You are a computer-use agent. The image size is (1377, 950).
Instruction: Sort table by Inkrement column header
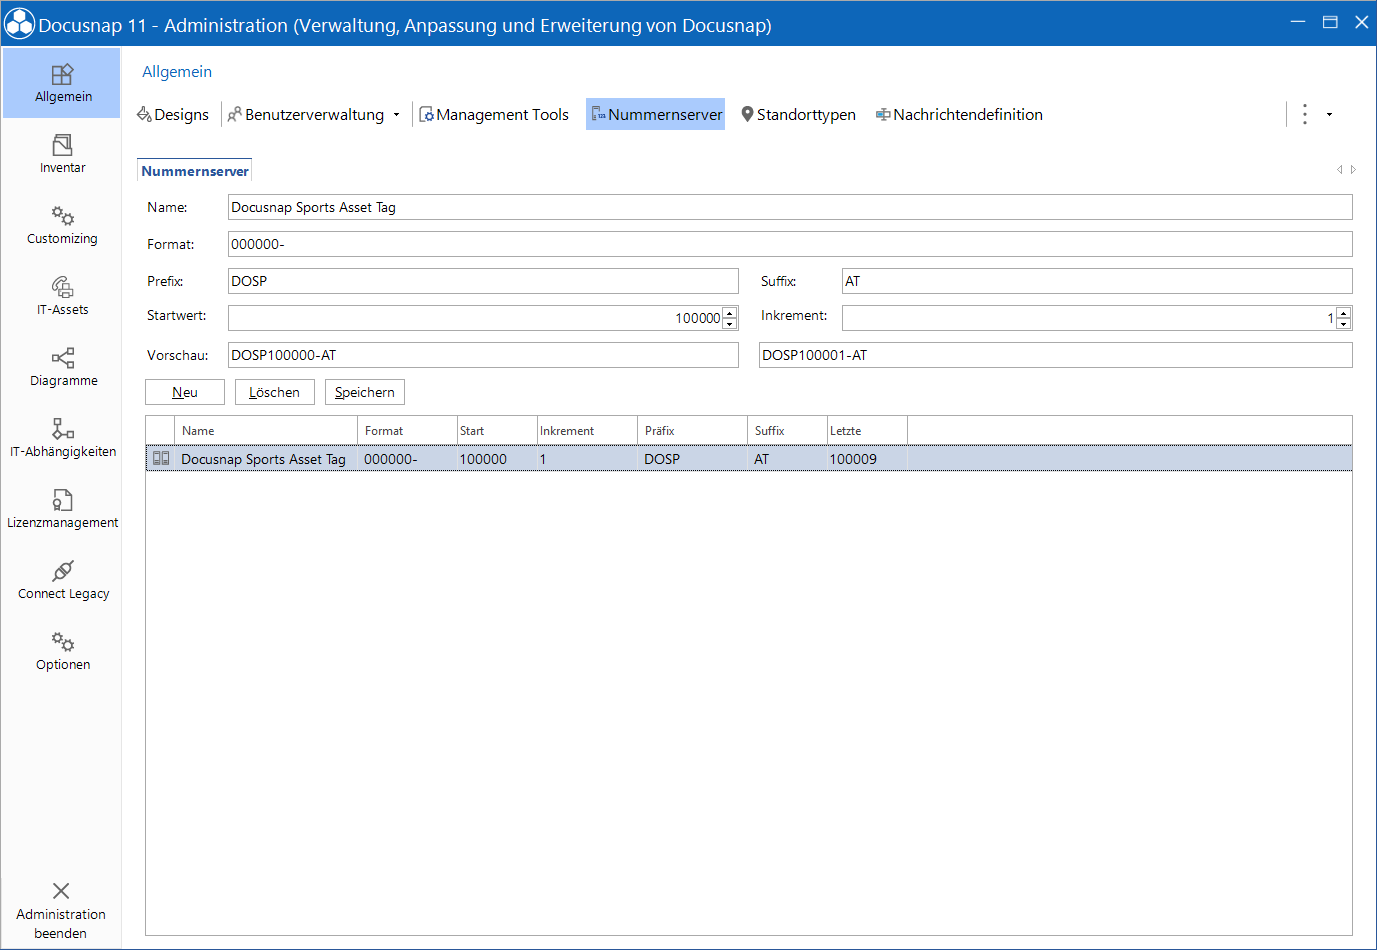click(587, 431)
